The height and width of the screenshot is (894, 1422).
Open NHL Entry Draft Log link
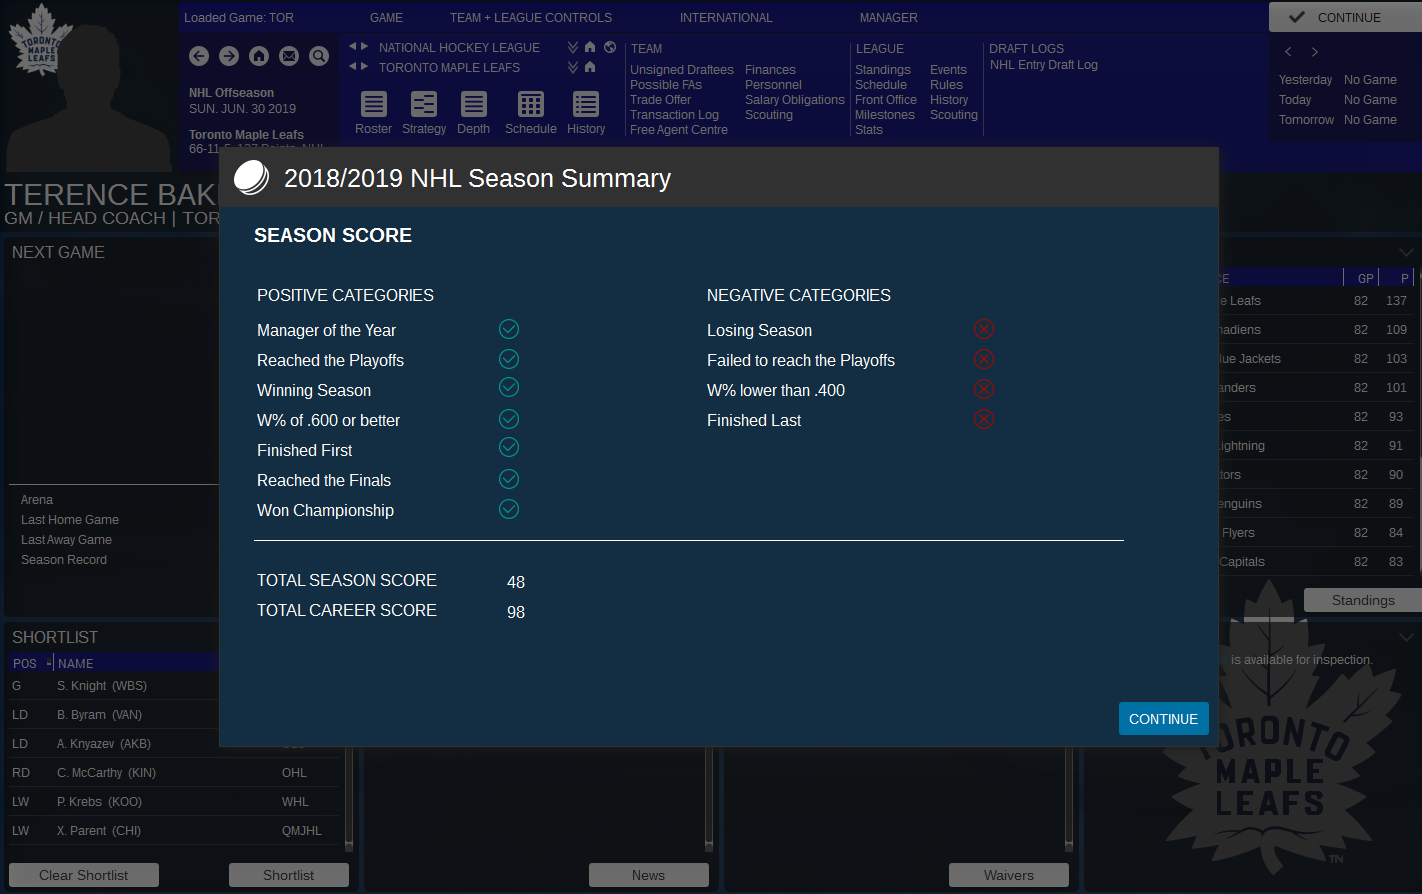click(1044, 65)
